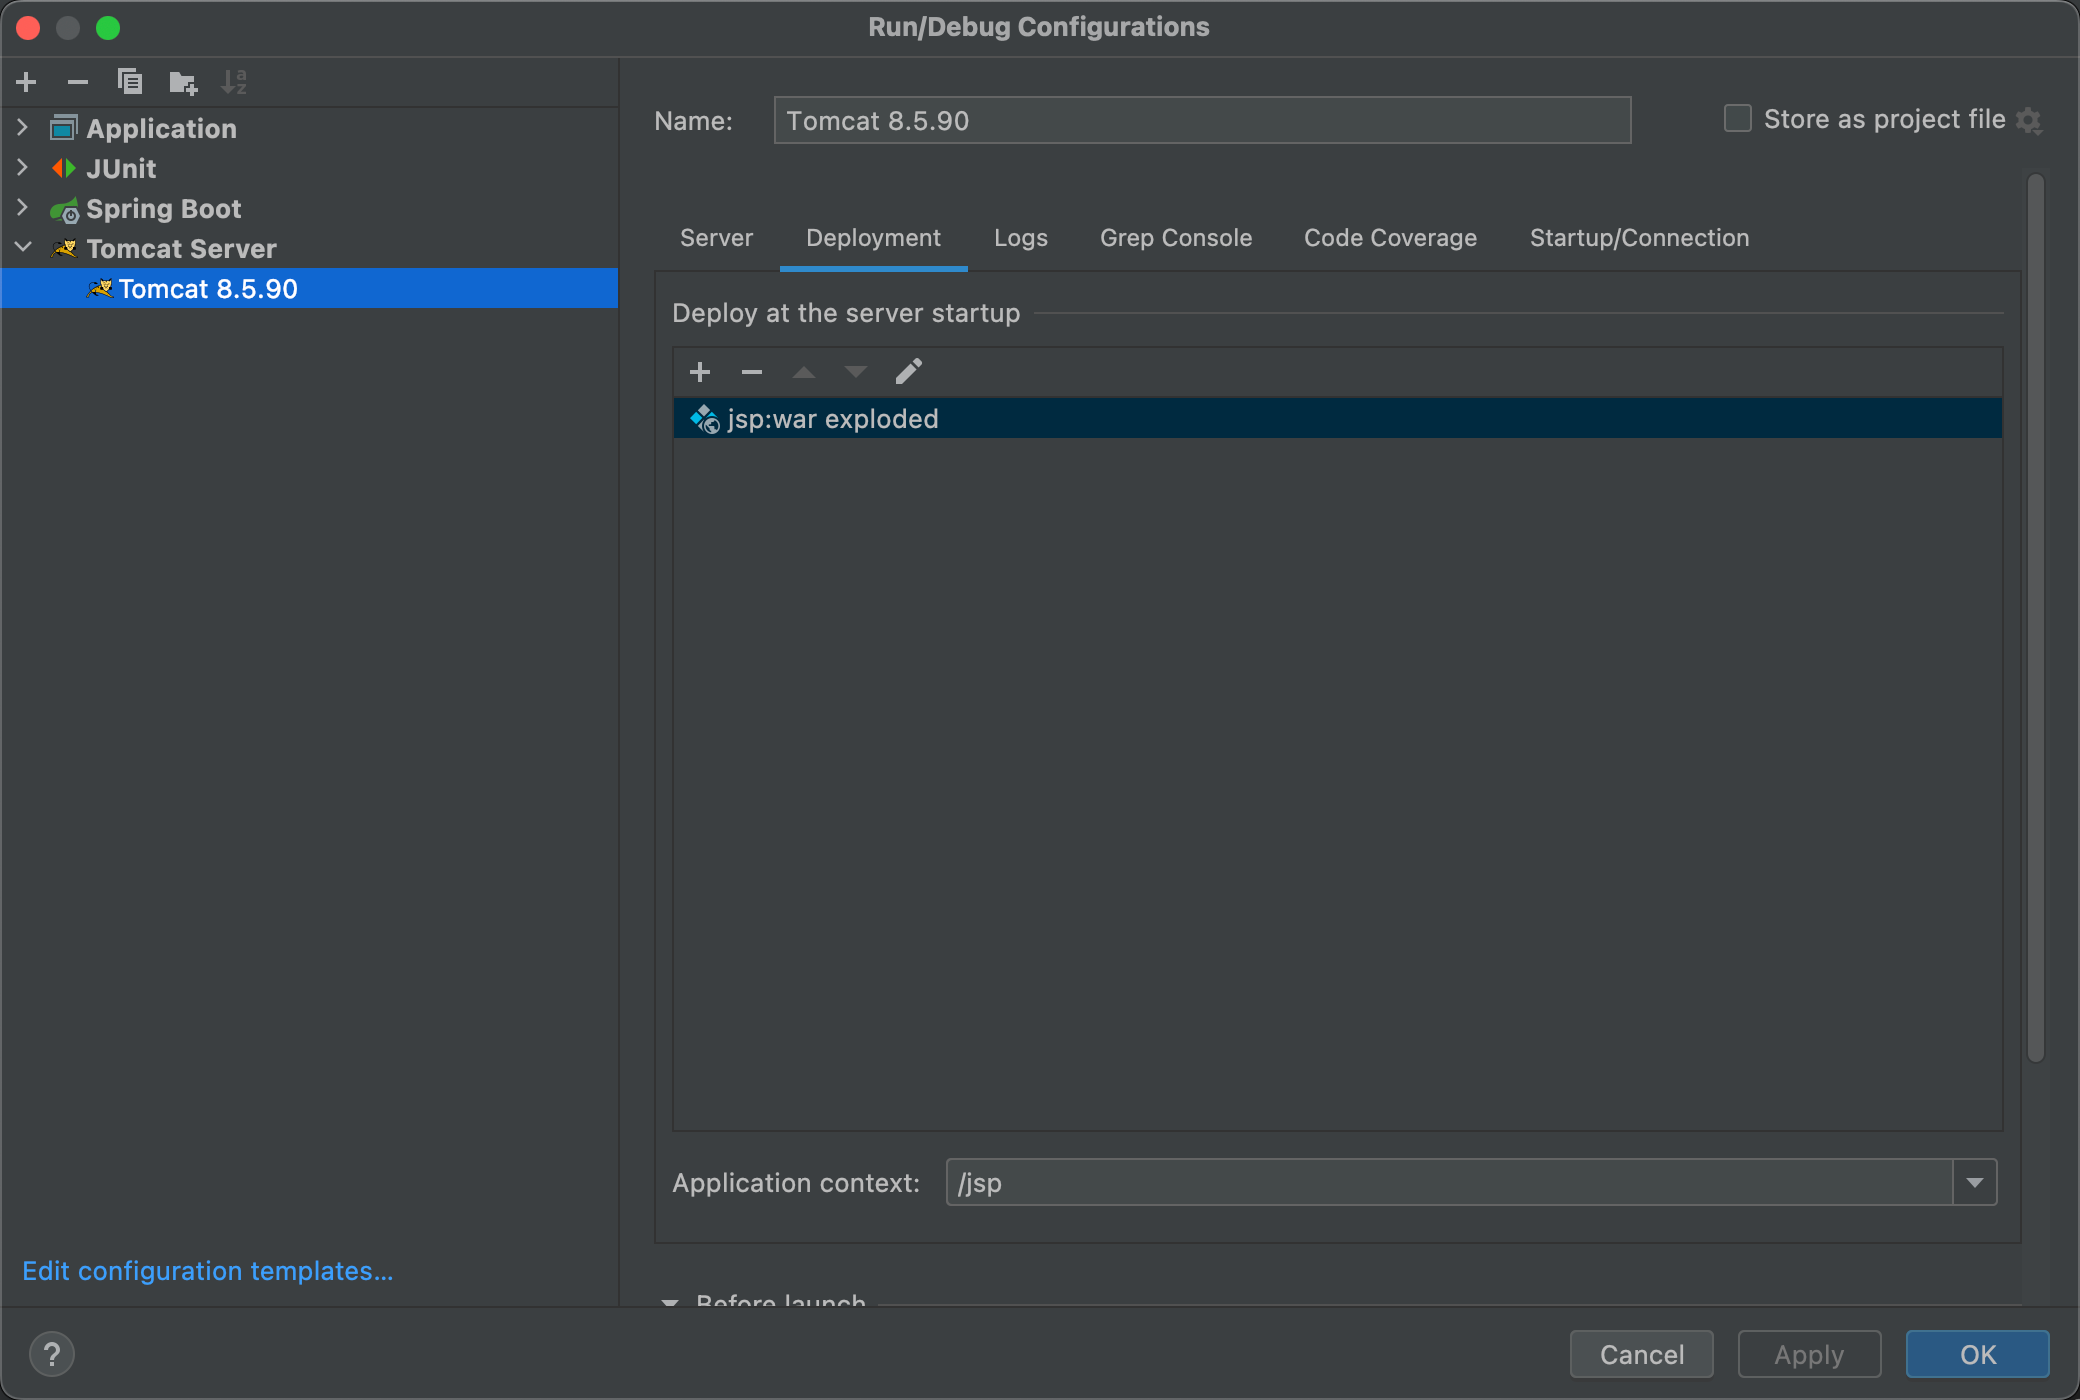Remove the selected run configuration
Screen dimensions: 2080x1400
tap(78, 82)
